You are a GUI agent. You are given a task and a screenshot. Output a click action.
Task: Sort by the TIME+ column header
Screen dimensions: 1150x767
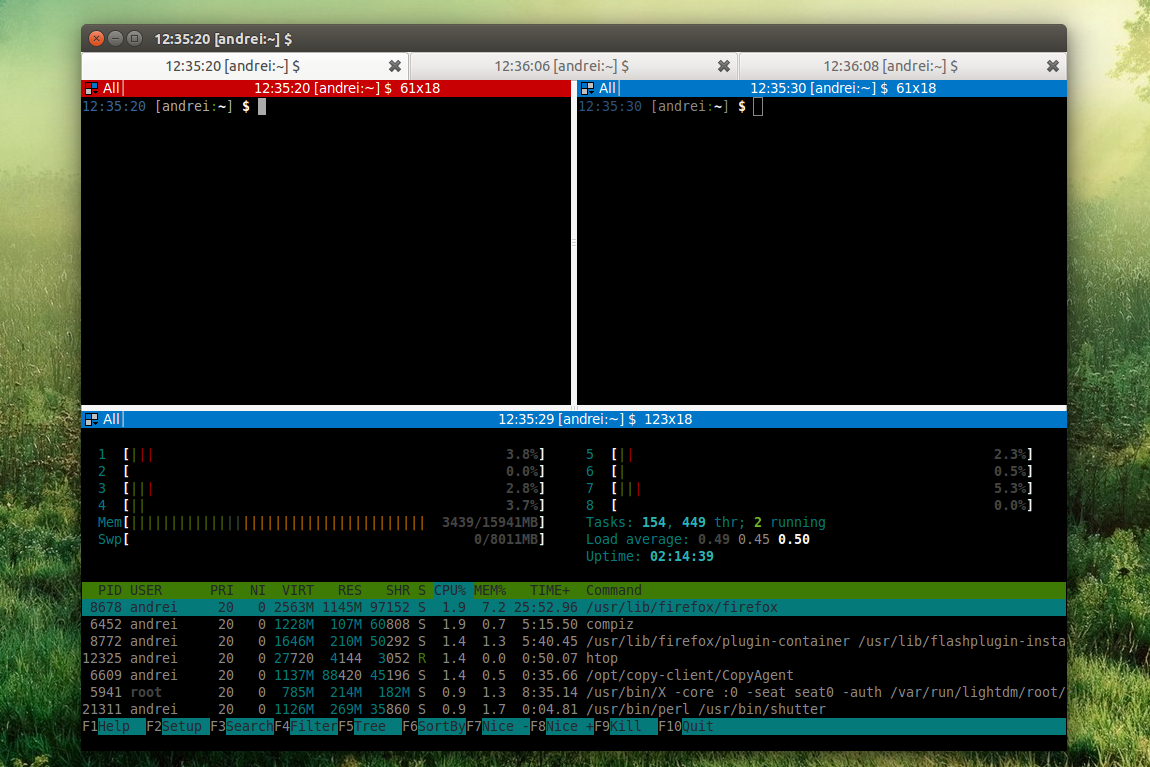[550, 590]
